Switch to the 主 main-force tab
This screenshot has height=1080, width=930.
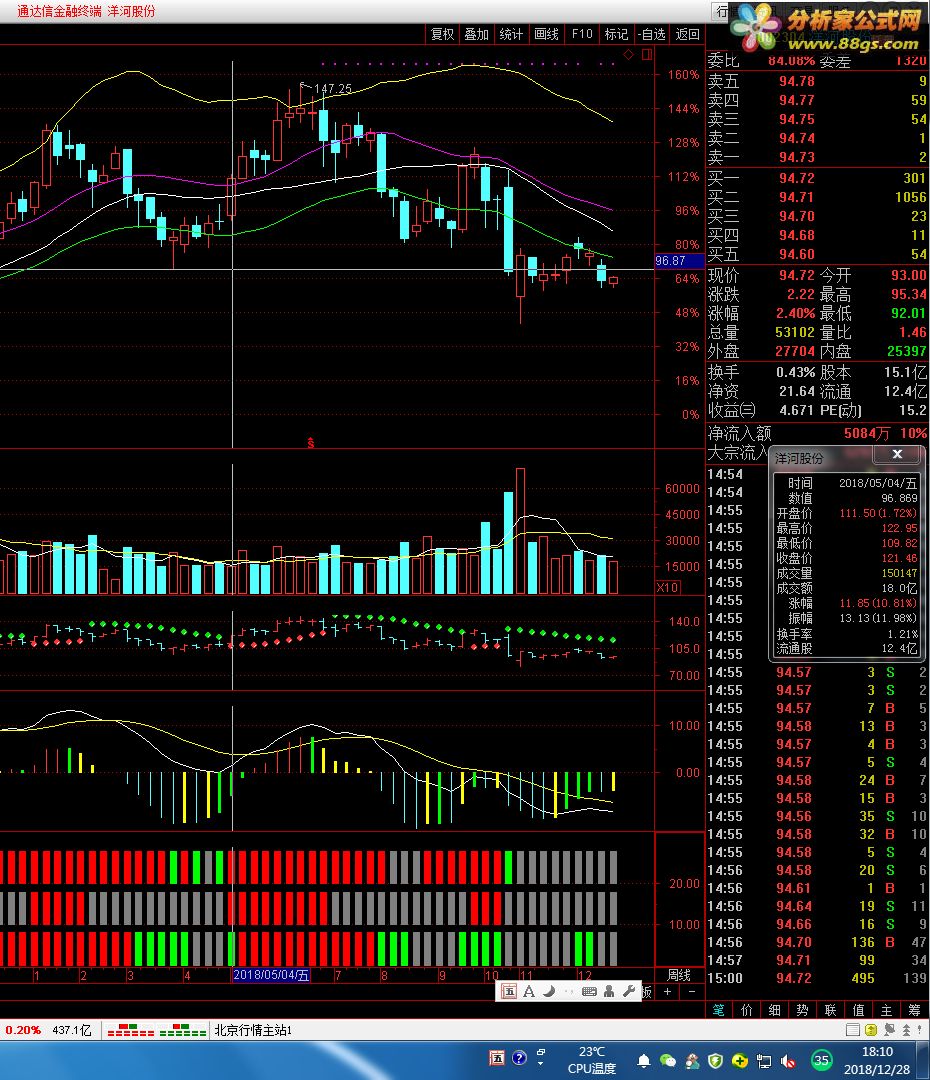point(886,1010)
